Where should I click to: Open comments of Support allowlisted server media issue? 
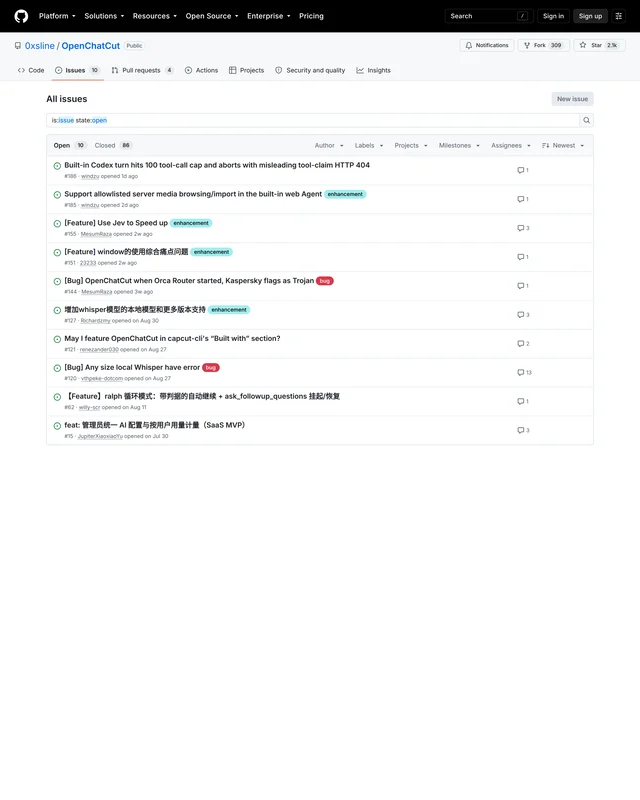pyautogui.click(x=523, y=199)
